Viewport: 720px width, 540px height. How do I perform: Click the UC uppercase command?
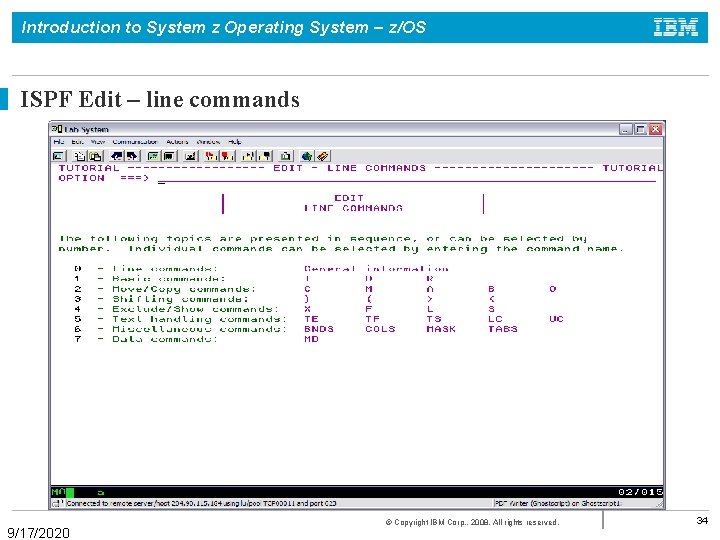click(557, 319)
